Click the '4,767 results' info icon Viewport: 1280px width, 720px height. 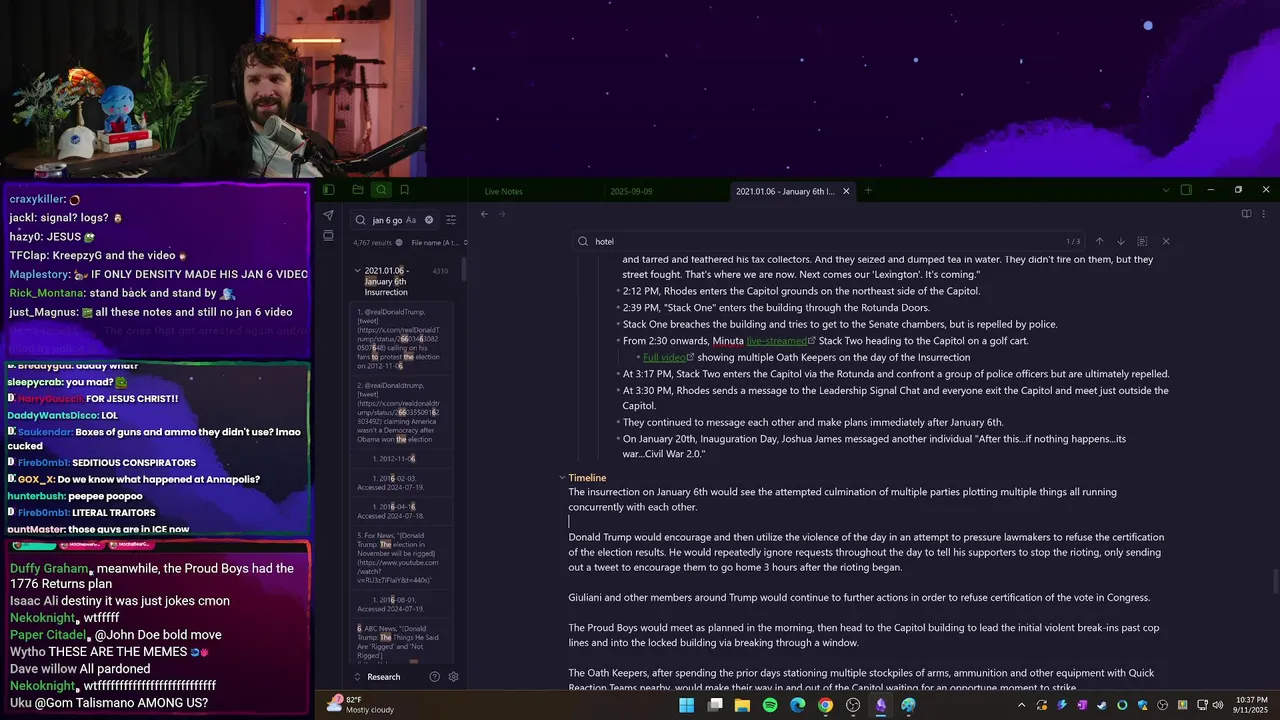(x=399, y=243)
